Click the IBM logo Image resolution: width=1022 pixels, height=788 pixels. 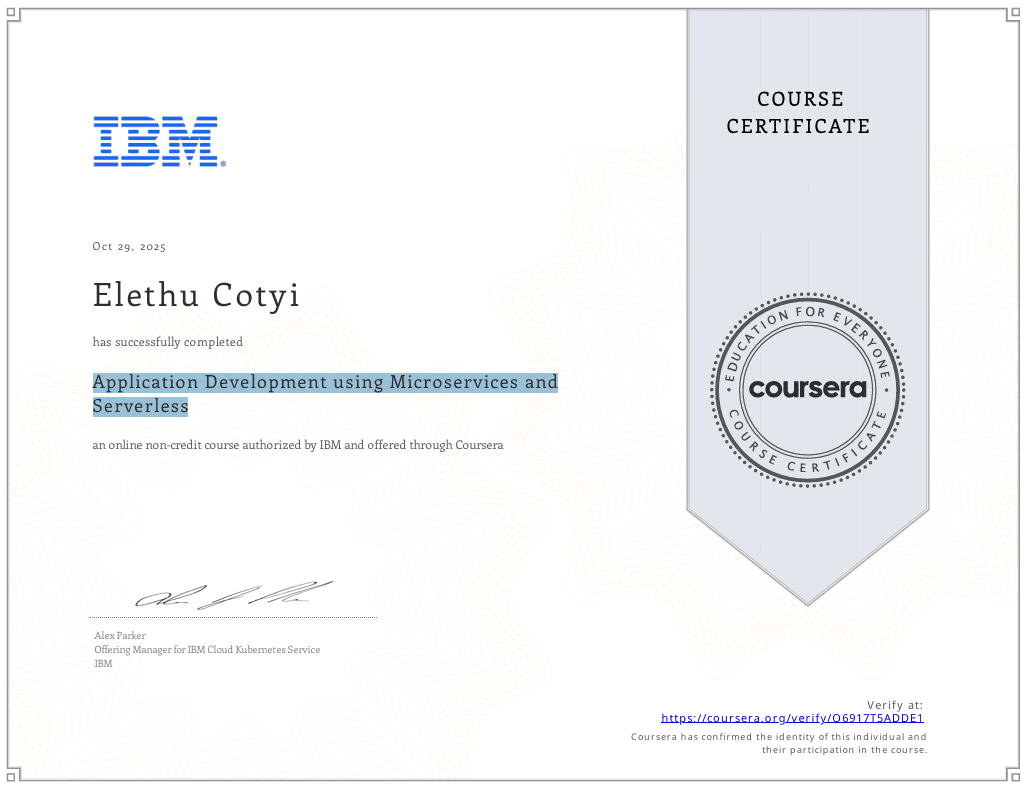click(159, 141)
